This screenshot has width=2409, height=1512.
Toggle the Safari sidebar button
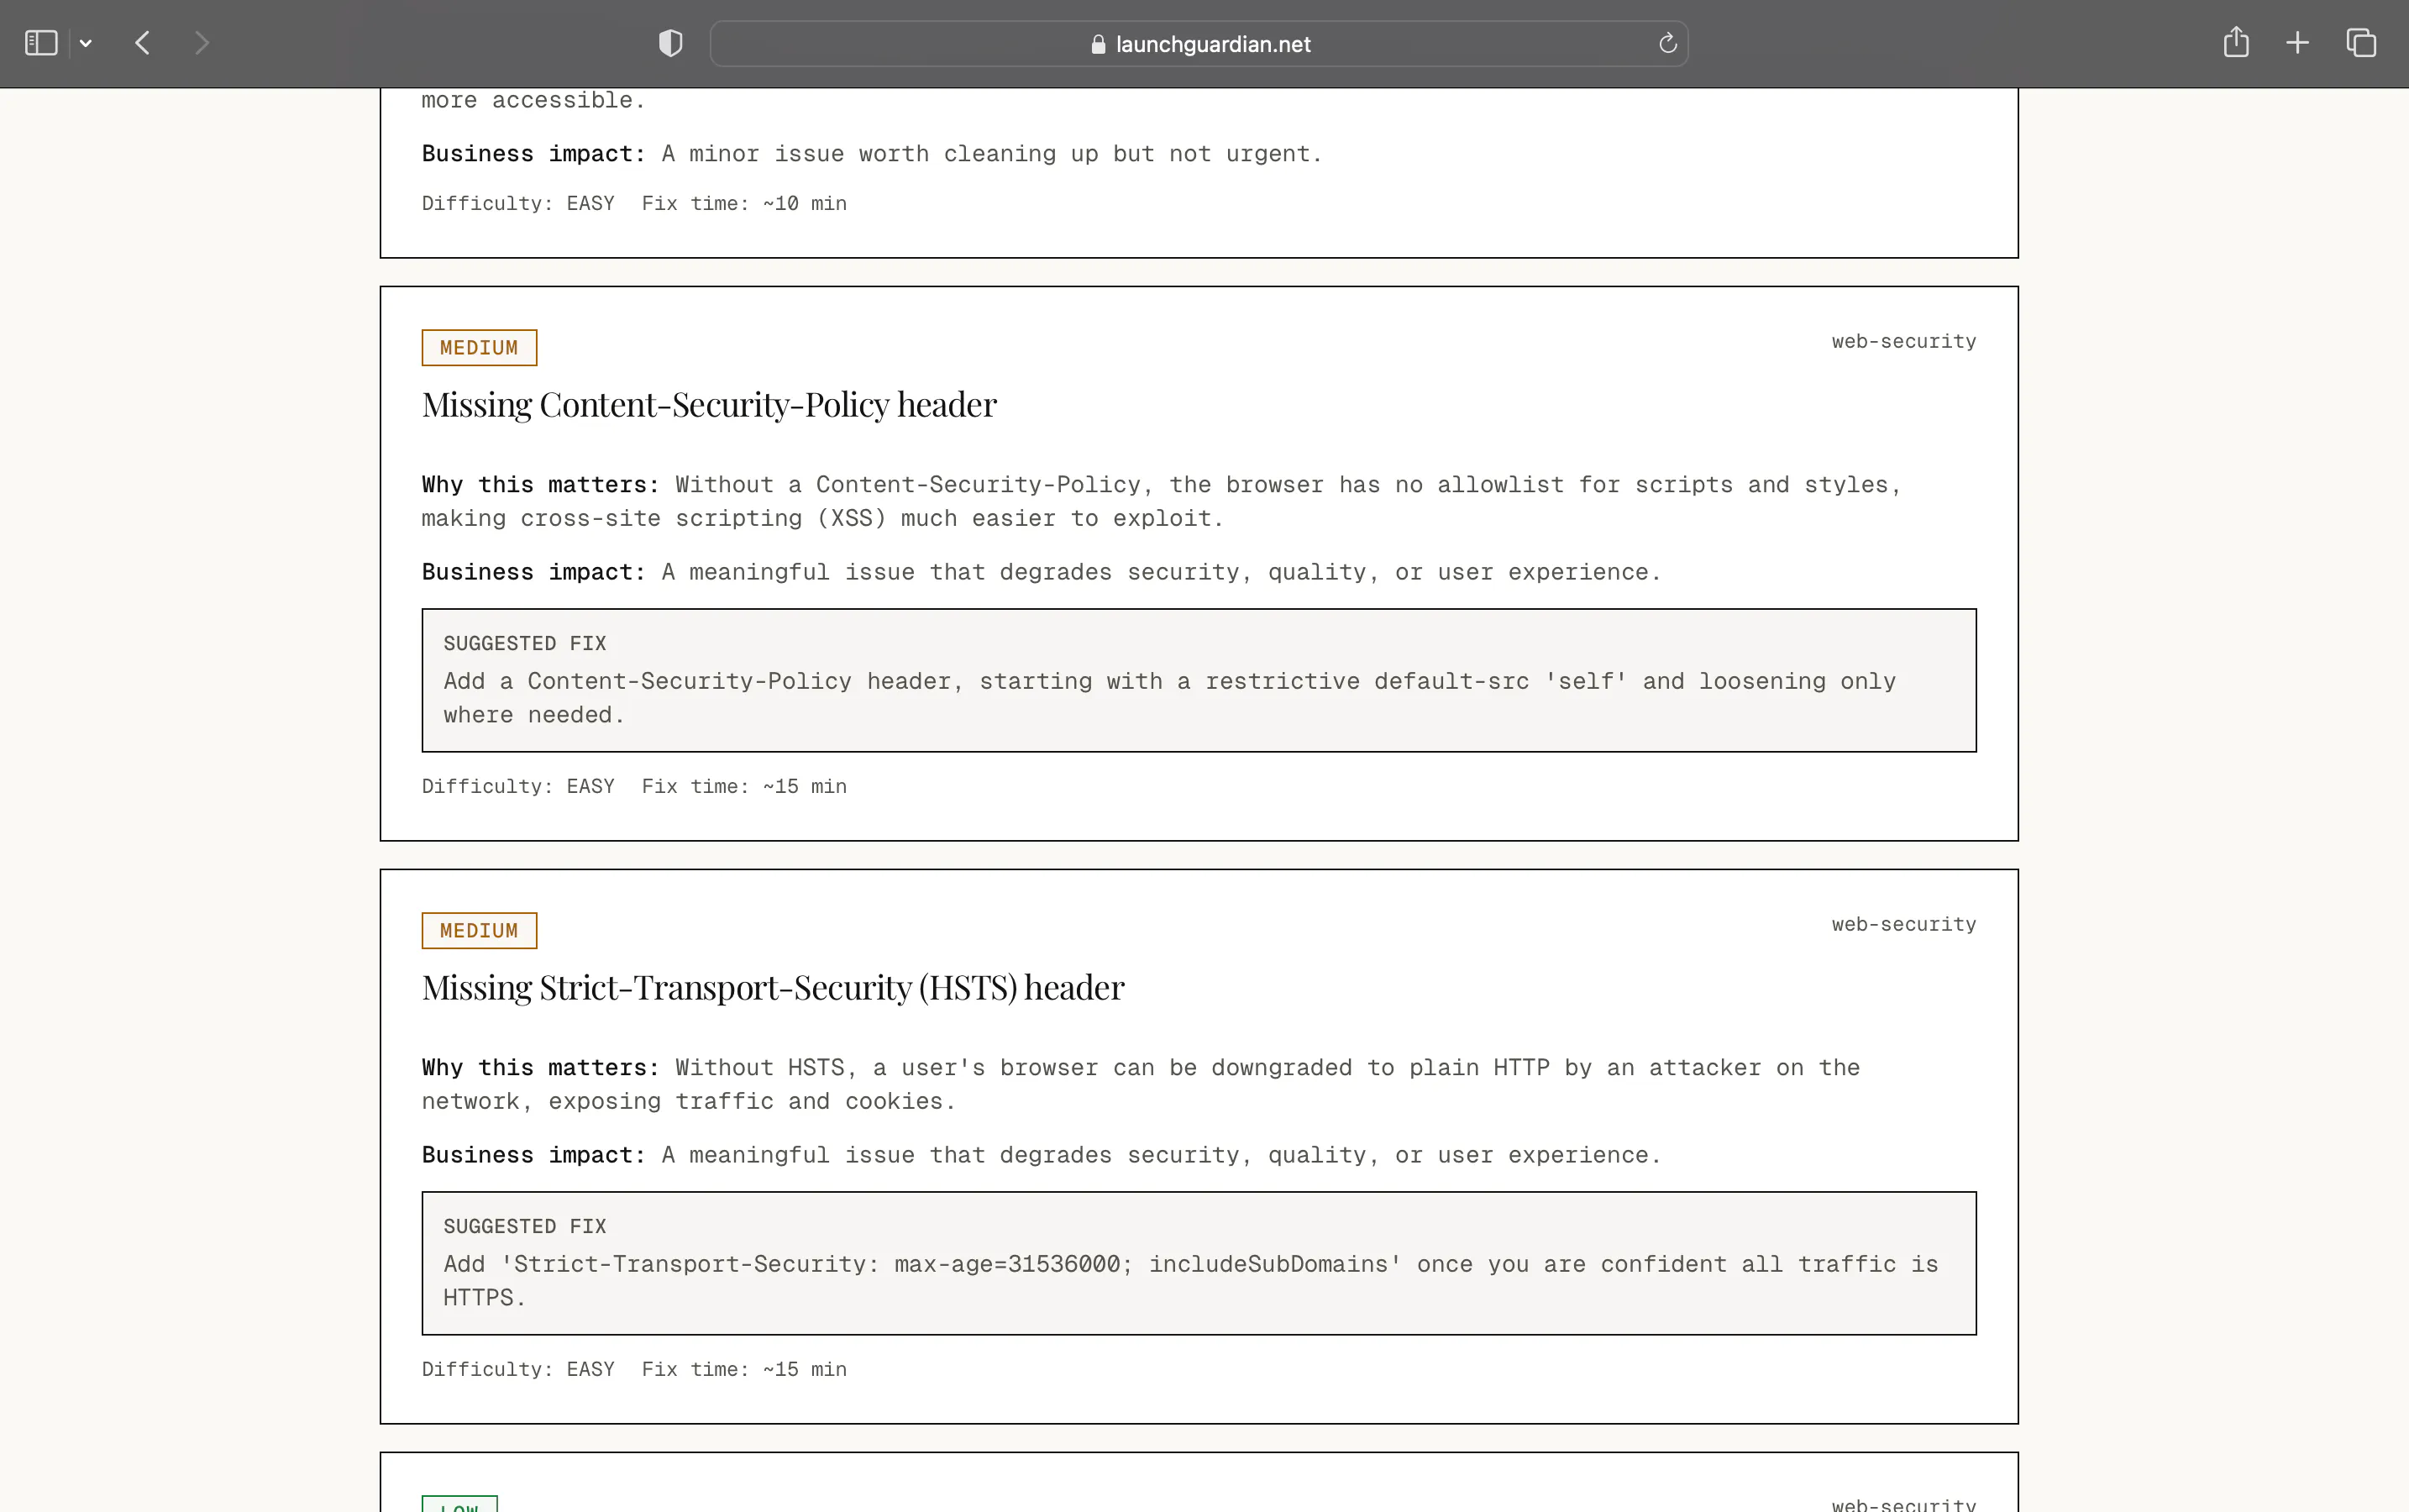(41, 43)
